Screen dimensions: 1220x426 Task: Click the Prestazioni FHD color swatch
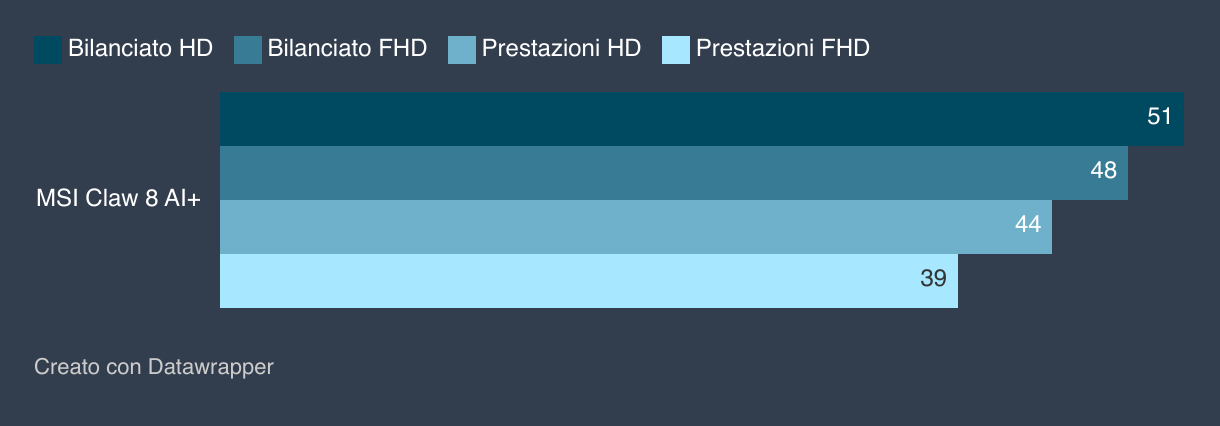coord(676,49)
